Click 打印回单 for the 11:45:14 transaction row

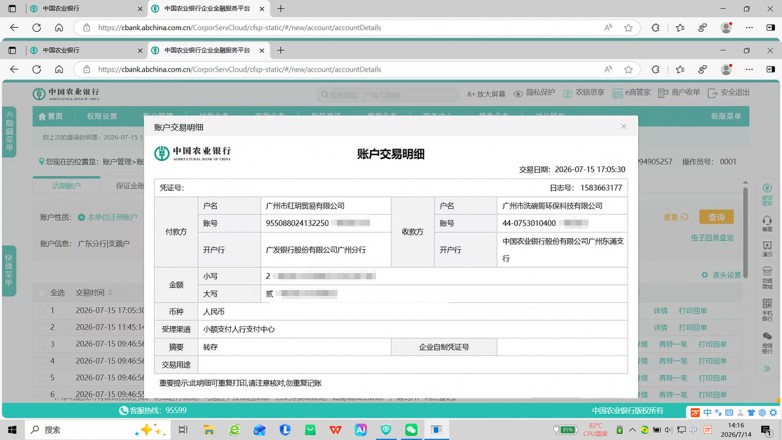(x=693, y=328)
